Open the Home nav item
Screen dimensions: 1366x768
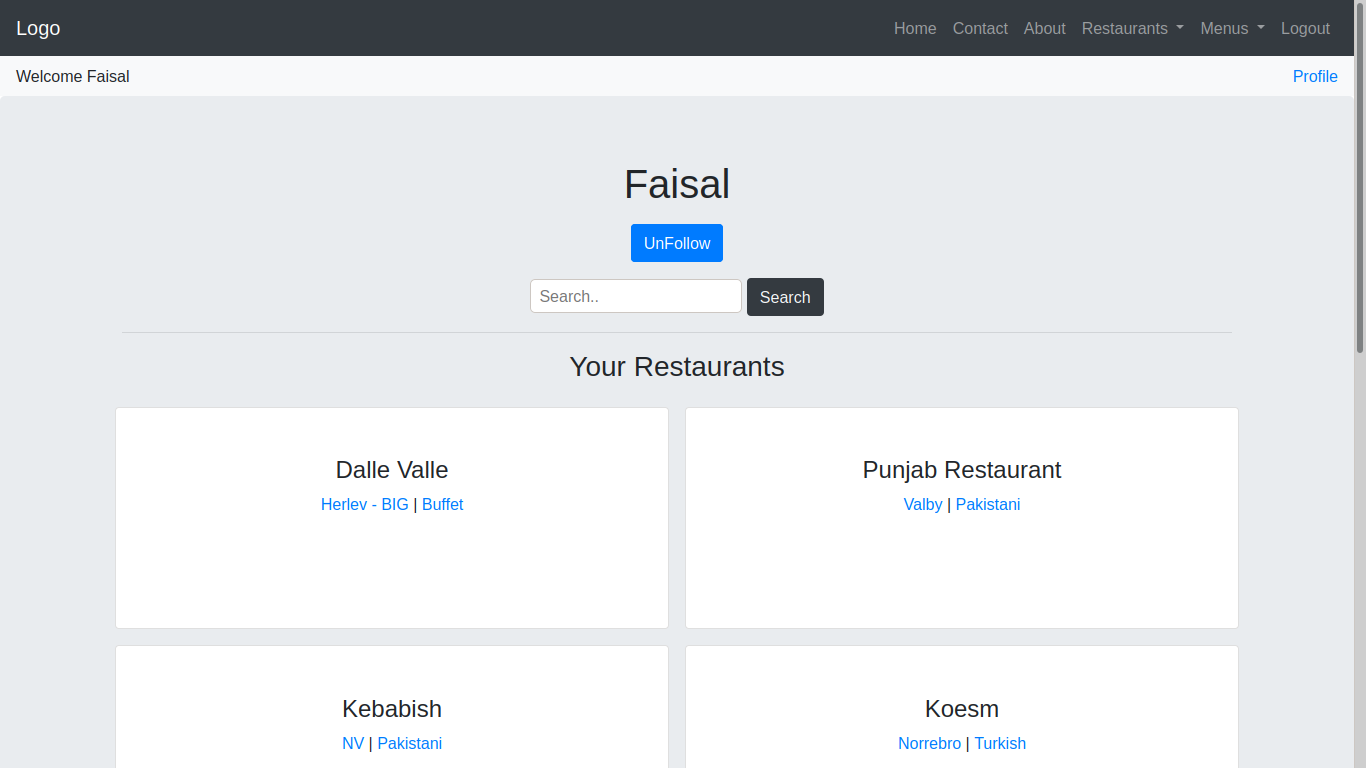915,28
